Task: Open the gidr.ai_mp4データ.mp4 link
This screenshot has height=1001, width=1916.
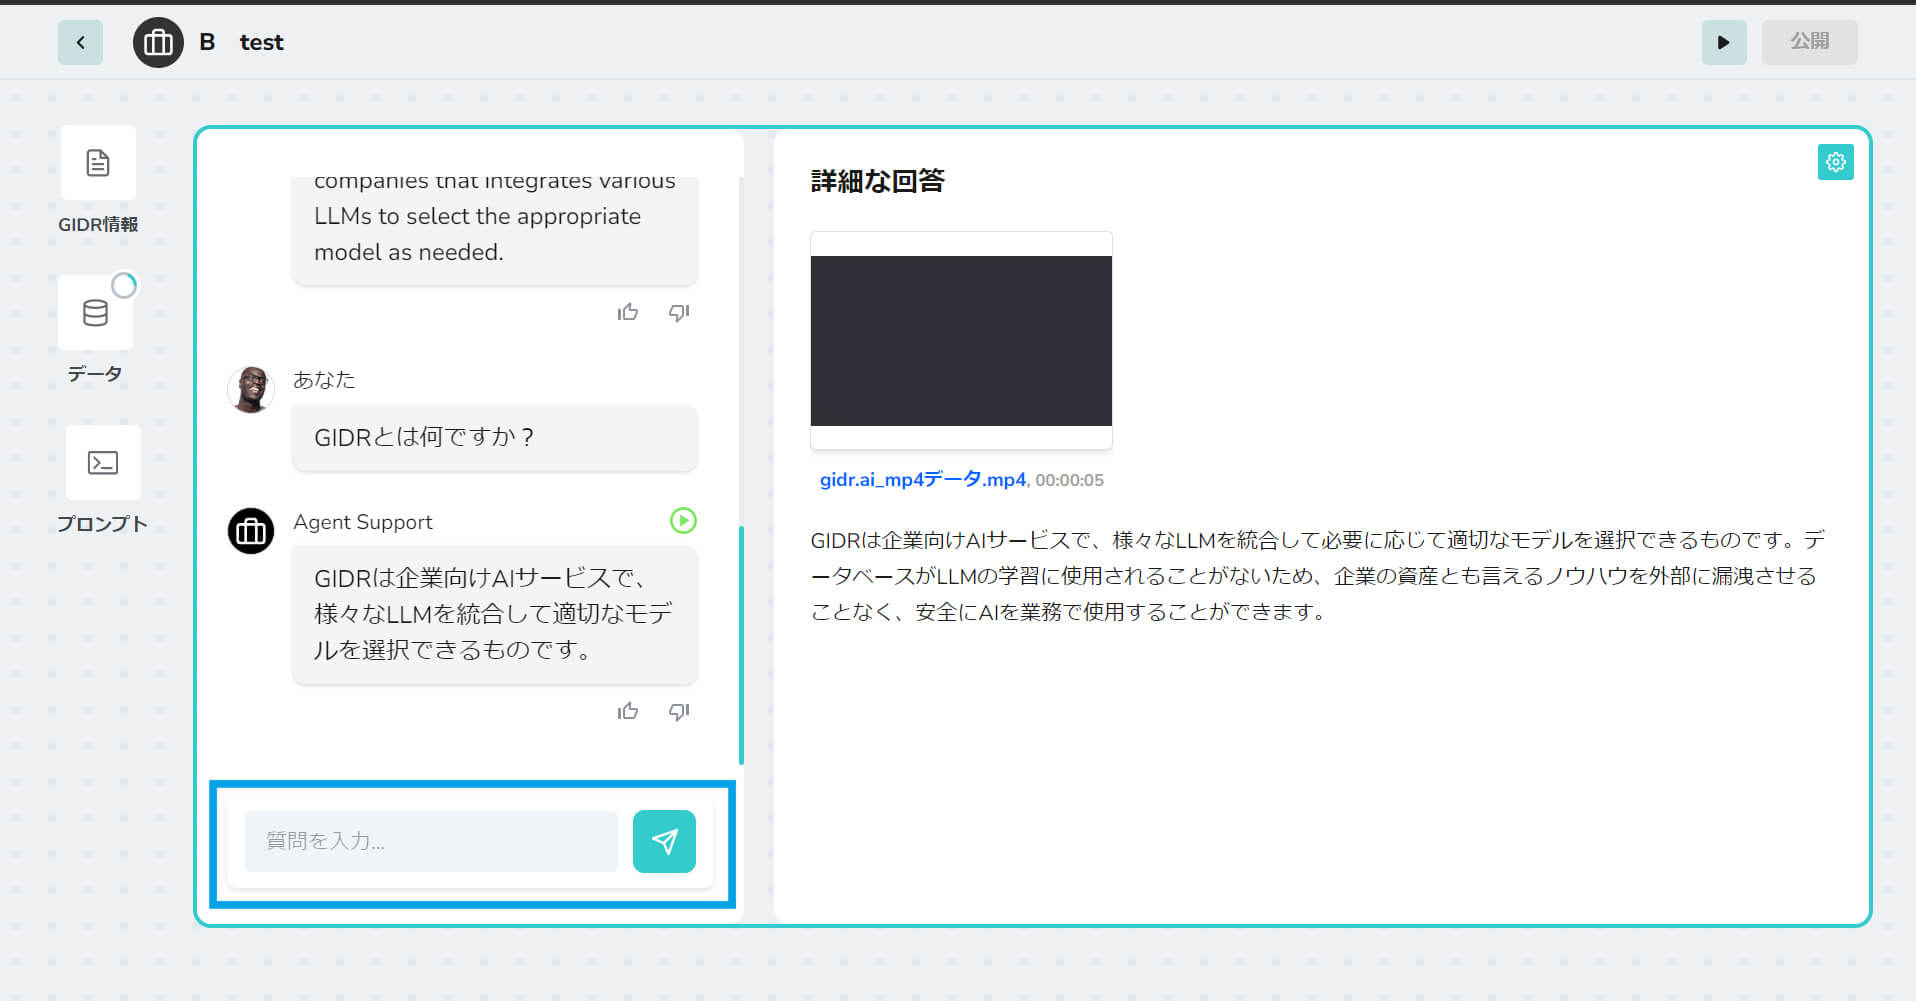Action: (923, 480)
